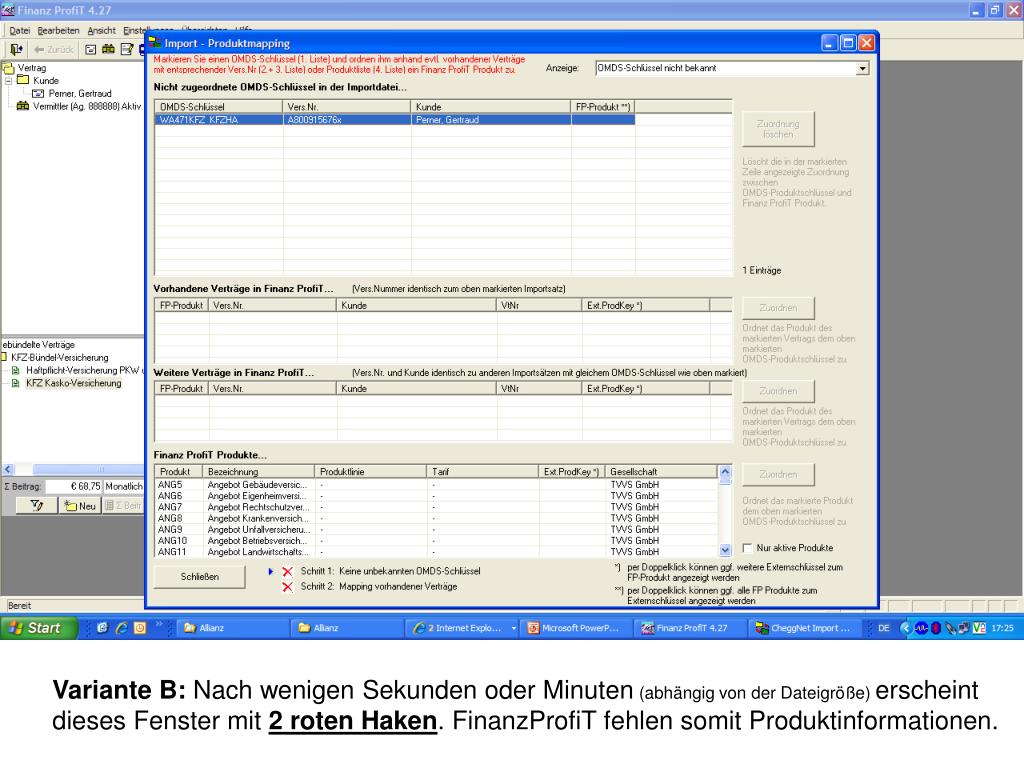This screenshot has width=1024, height=768.
Task: Click the KFZ Kasko-Versicherung document icon
Action: (x=16, y=383)
